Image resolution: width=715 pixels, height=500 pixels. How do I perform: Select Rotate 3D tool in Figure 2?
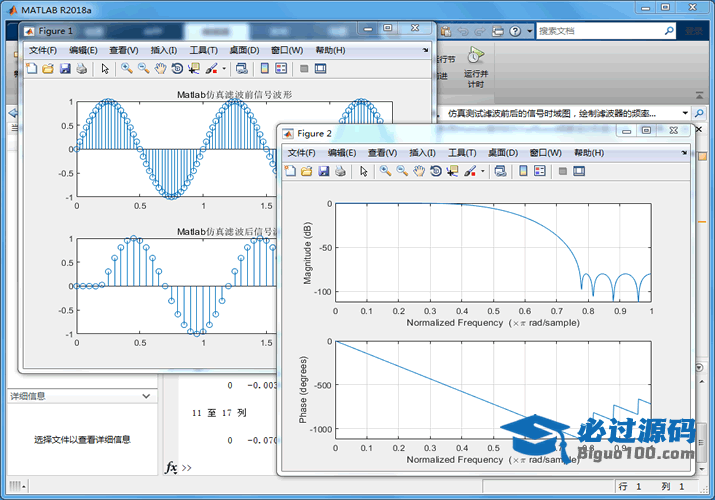click(435, 171)
